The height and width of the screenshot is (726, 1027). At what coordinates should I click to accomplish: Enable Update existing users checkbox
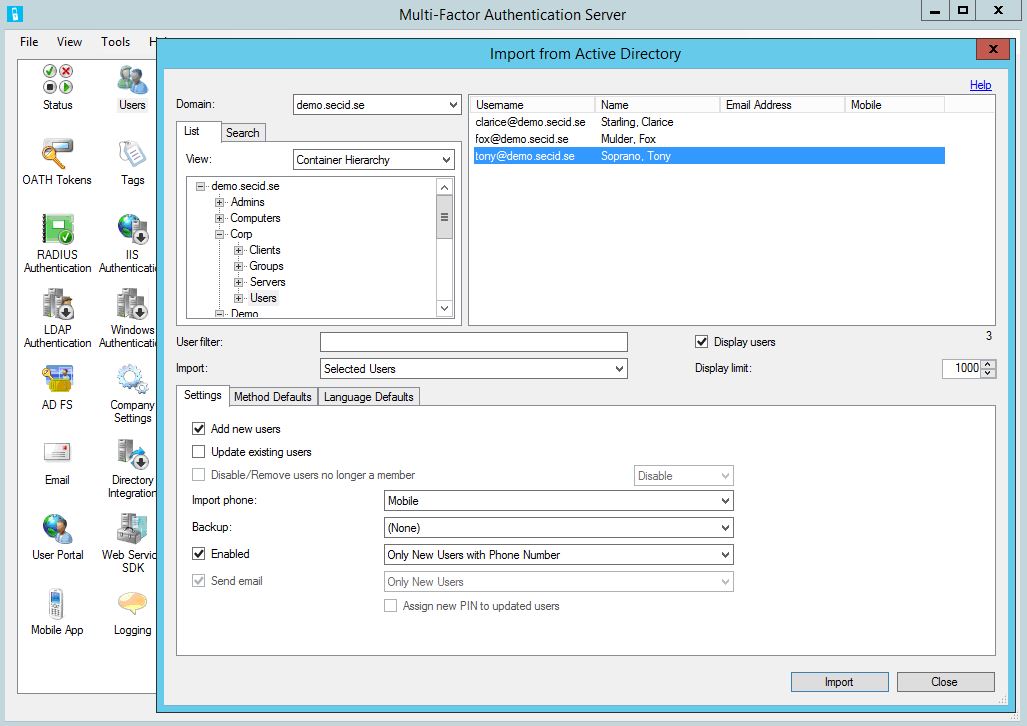(198, 451)
